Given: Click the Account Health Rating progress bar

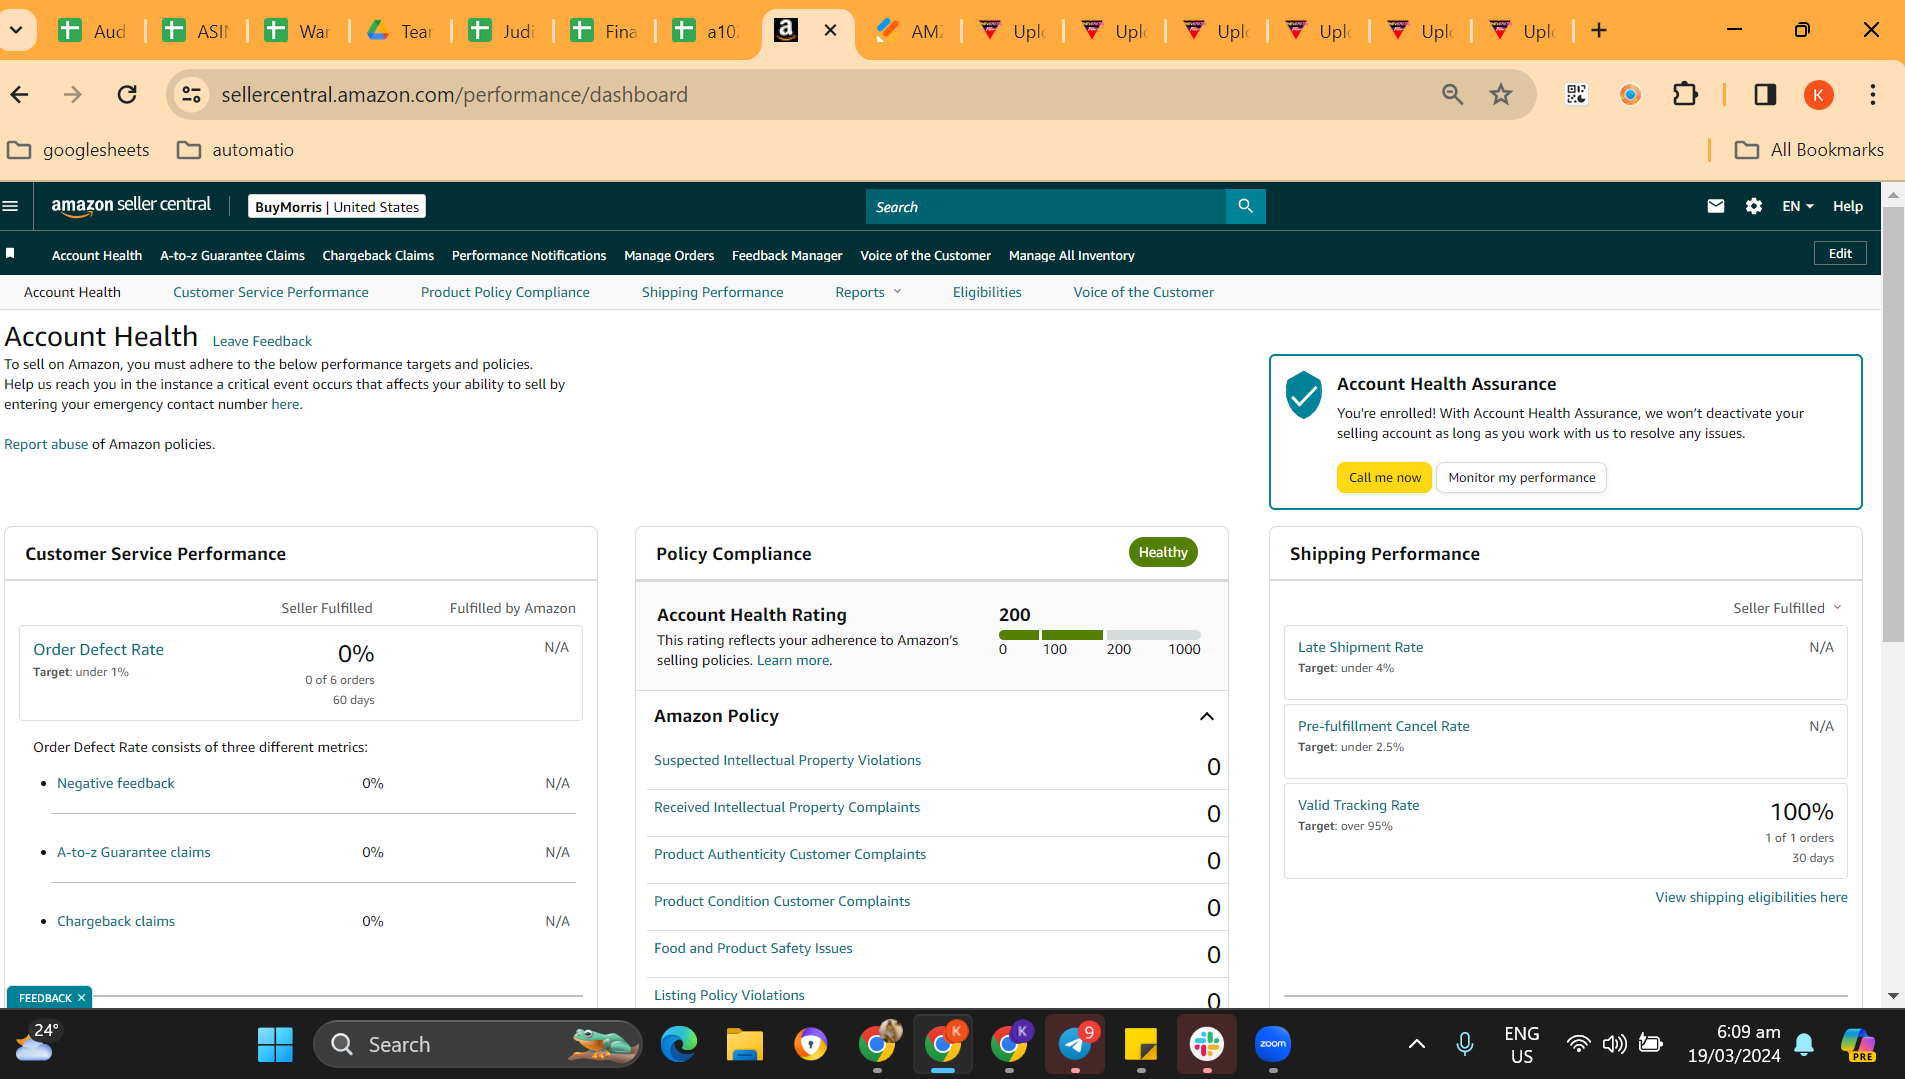Looking at the screenshot, I should point(1099,635).
